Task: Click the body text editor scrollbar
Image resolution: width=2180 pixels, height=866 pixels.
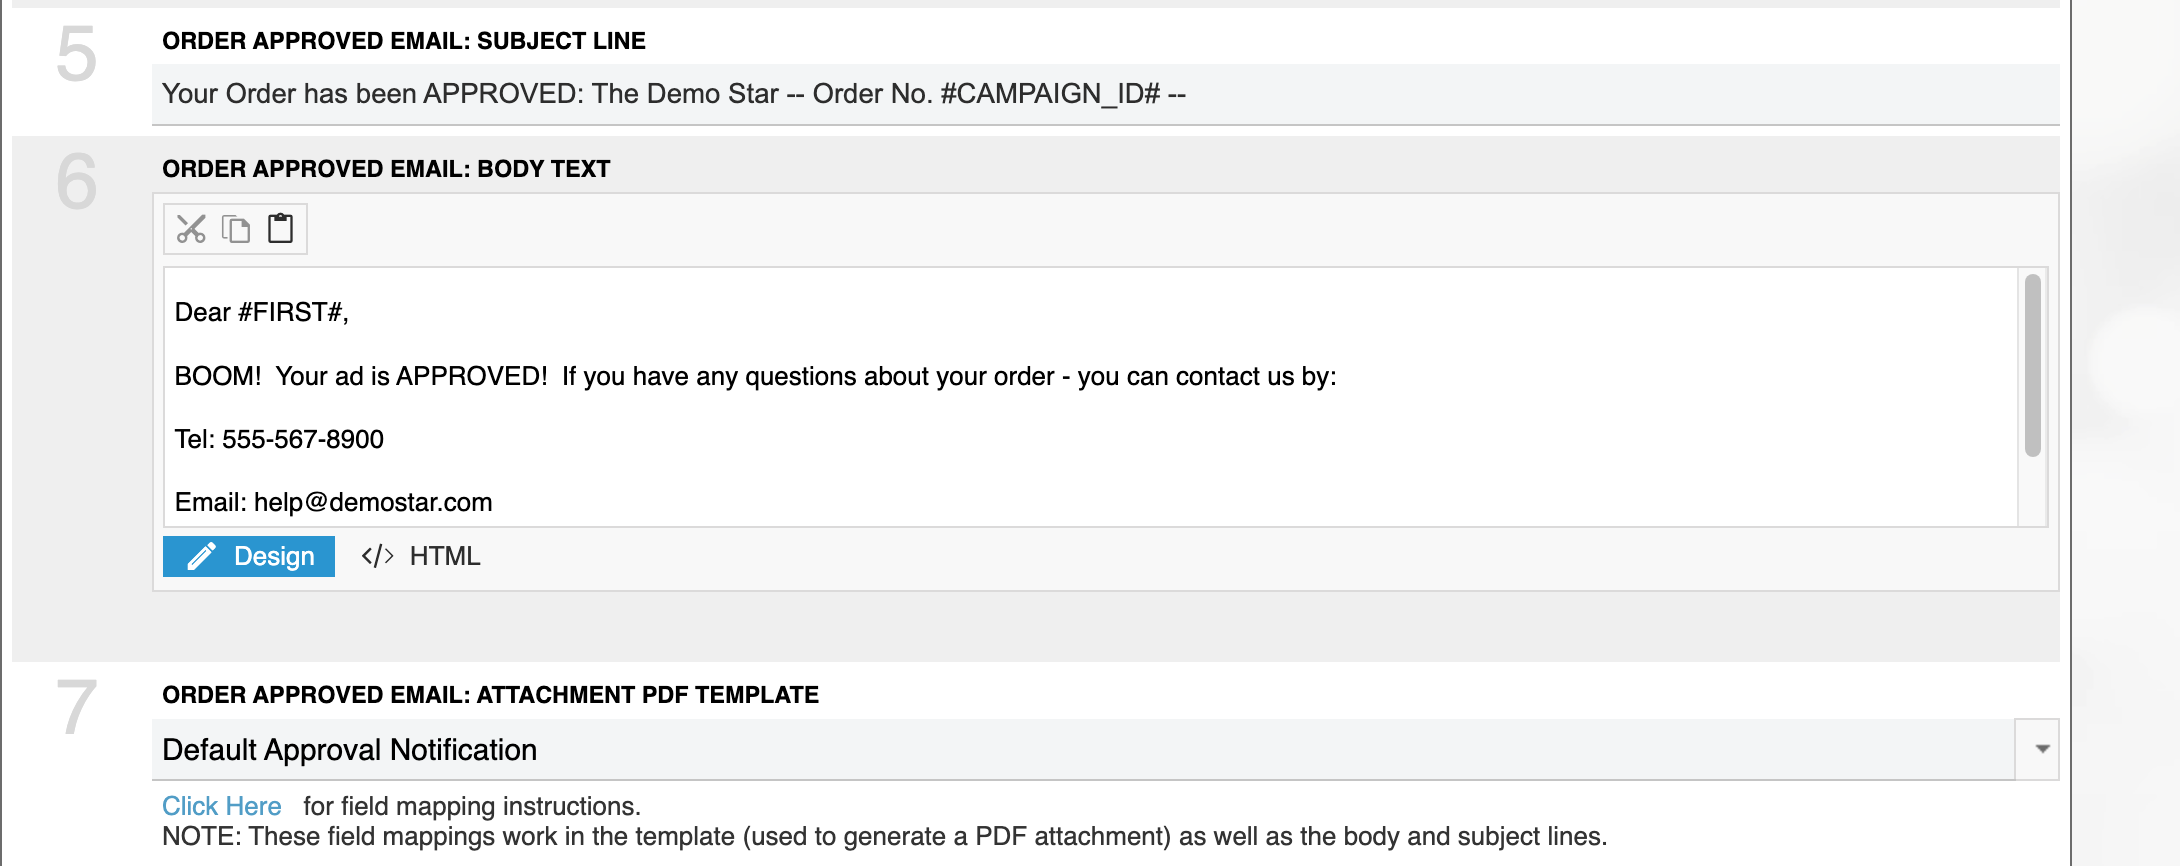Action: click(2032, 366)
